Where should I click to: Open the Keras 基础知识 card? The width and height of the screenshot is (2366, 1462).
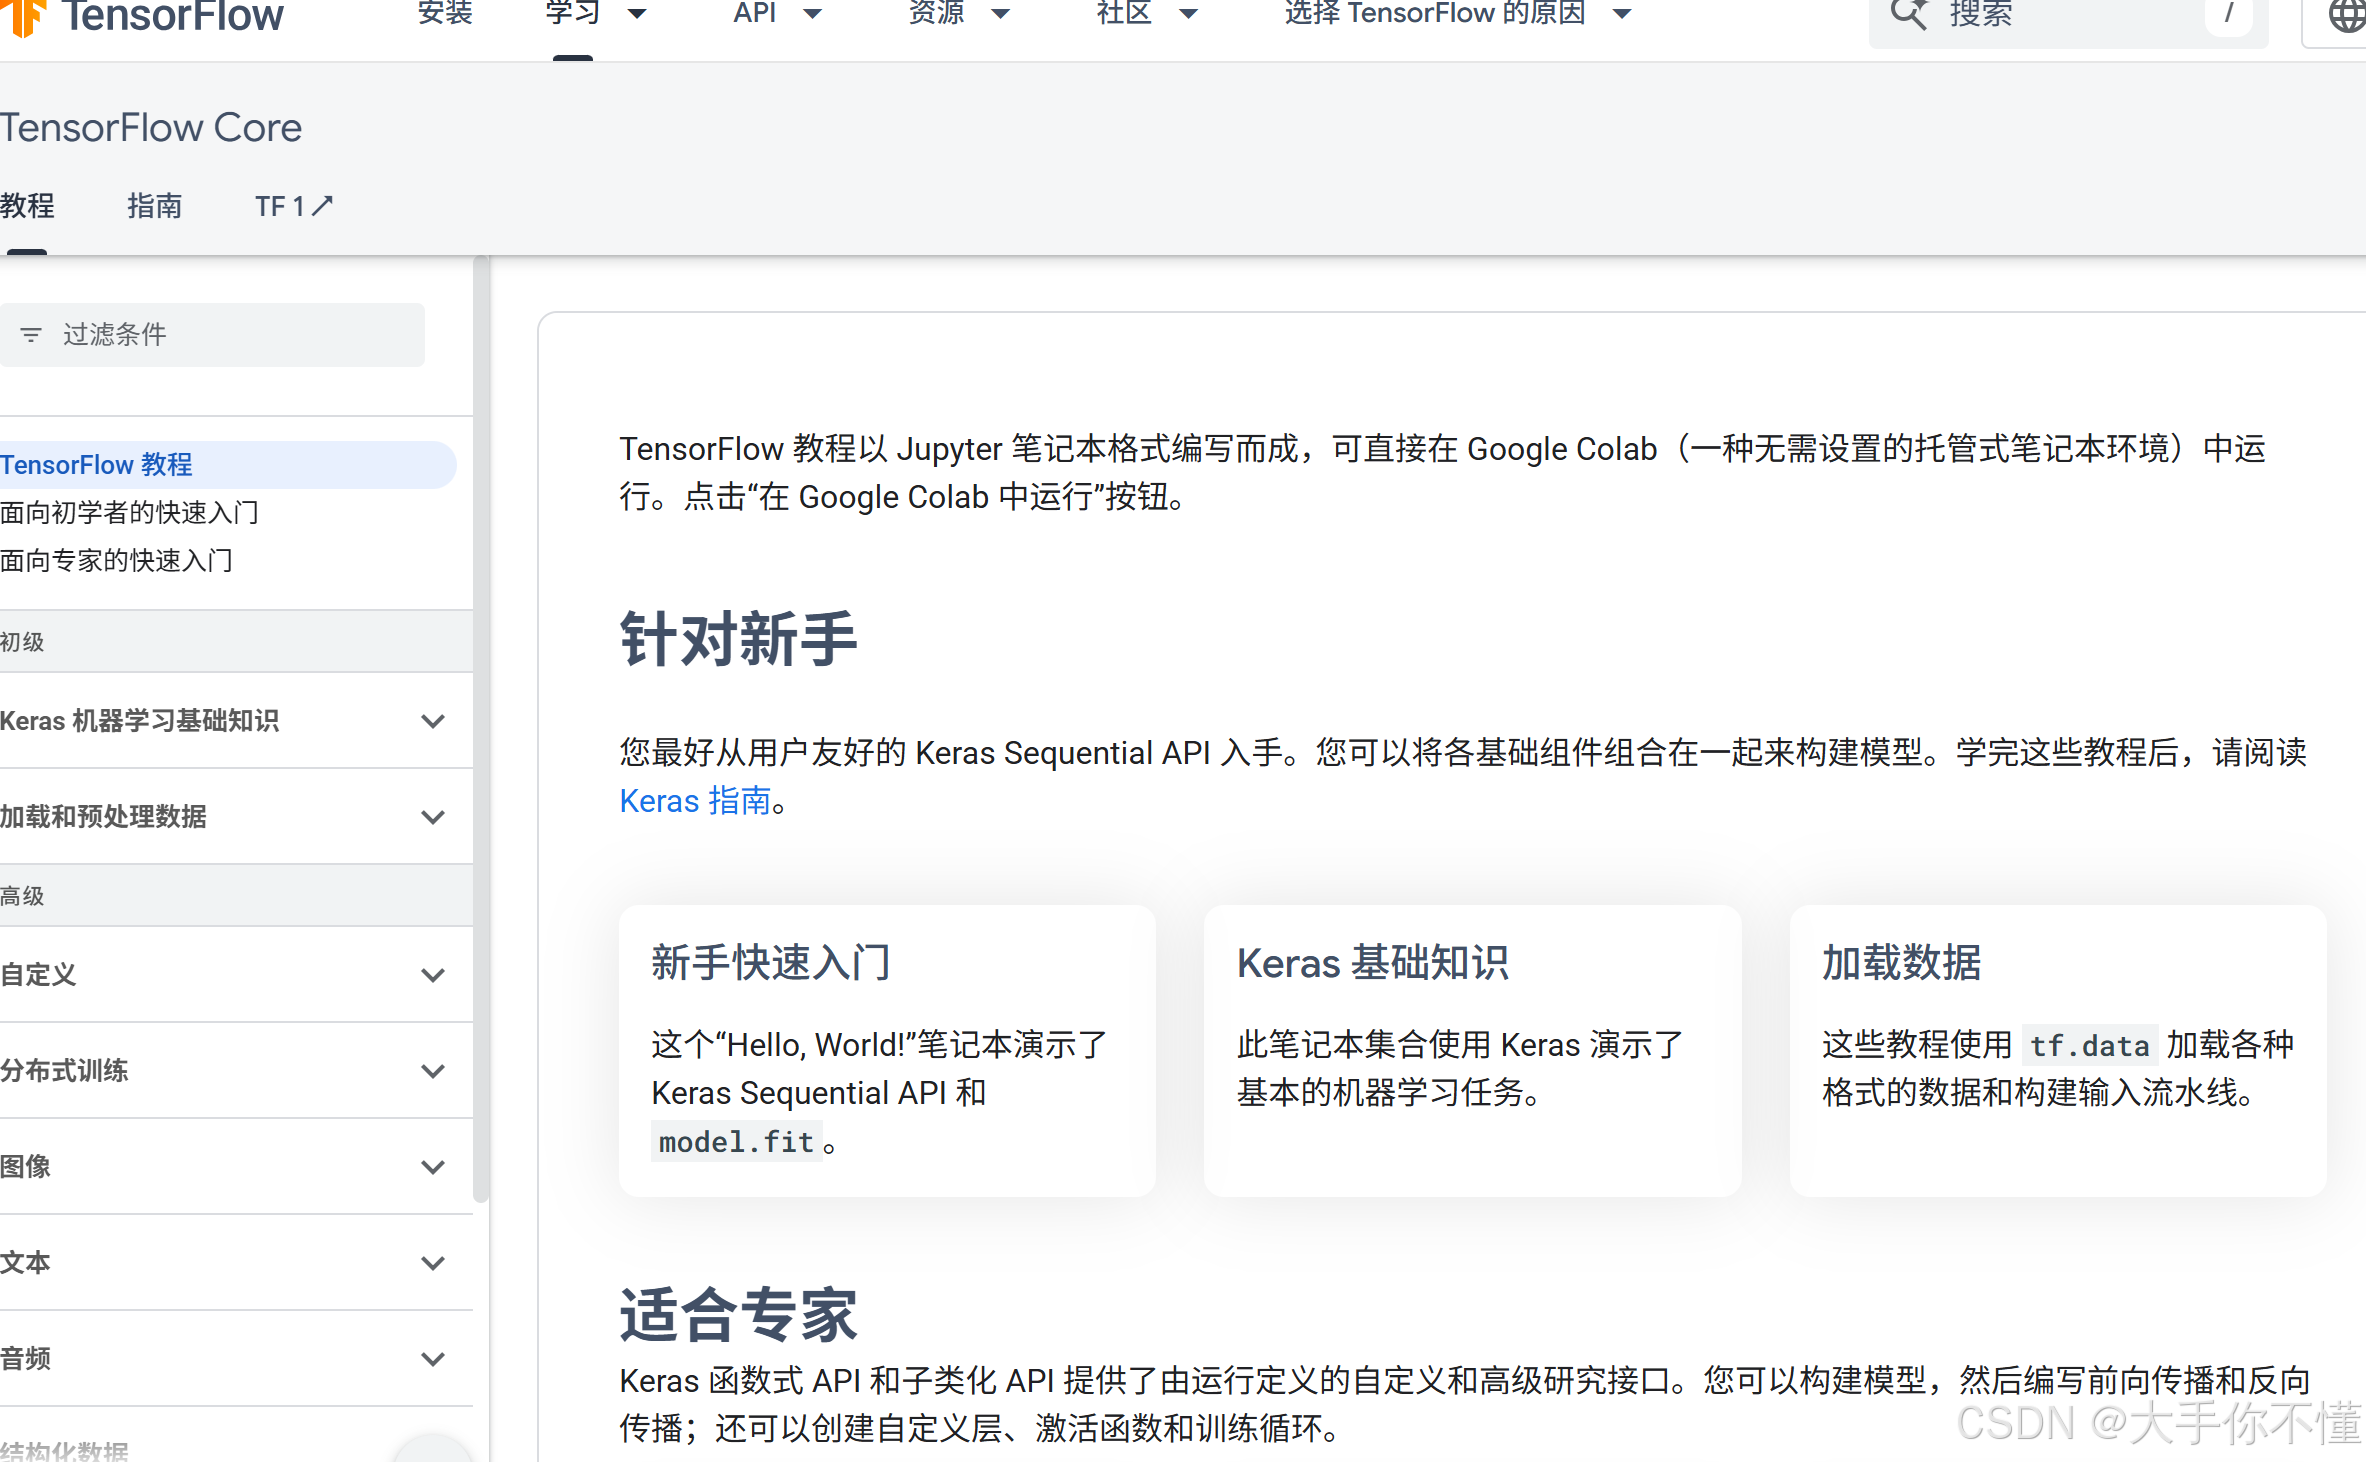pyautogui.click(x=1472, y=1051)
